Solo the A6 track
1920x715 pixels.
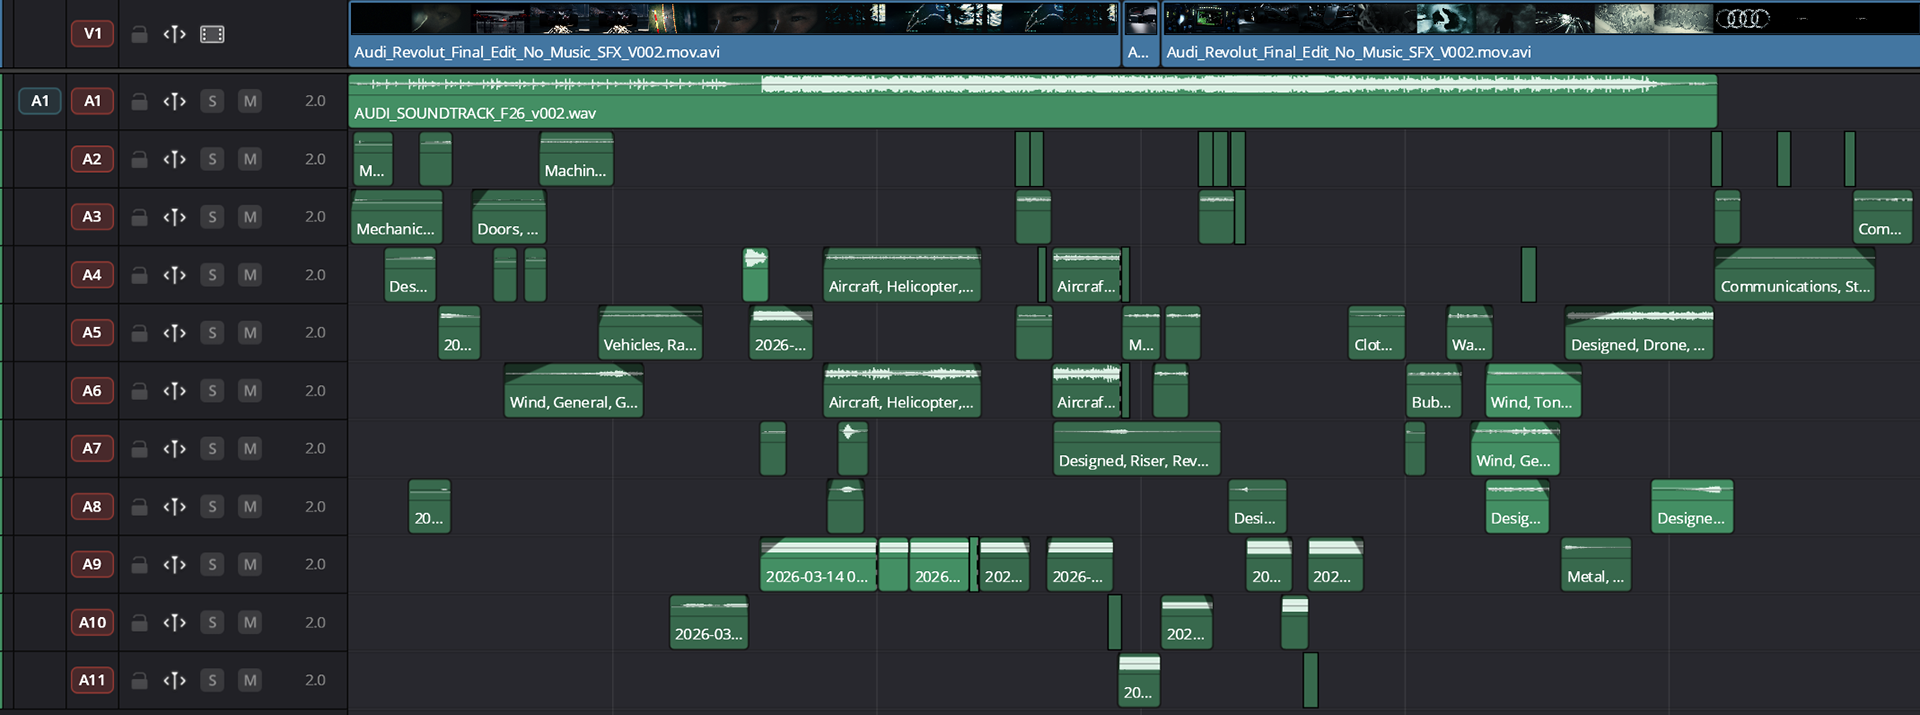212,391
